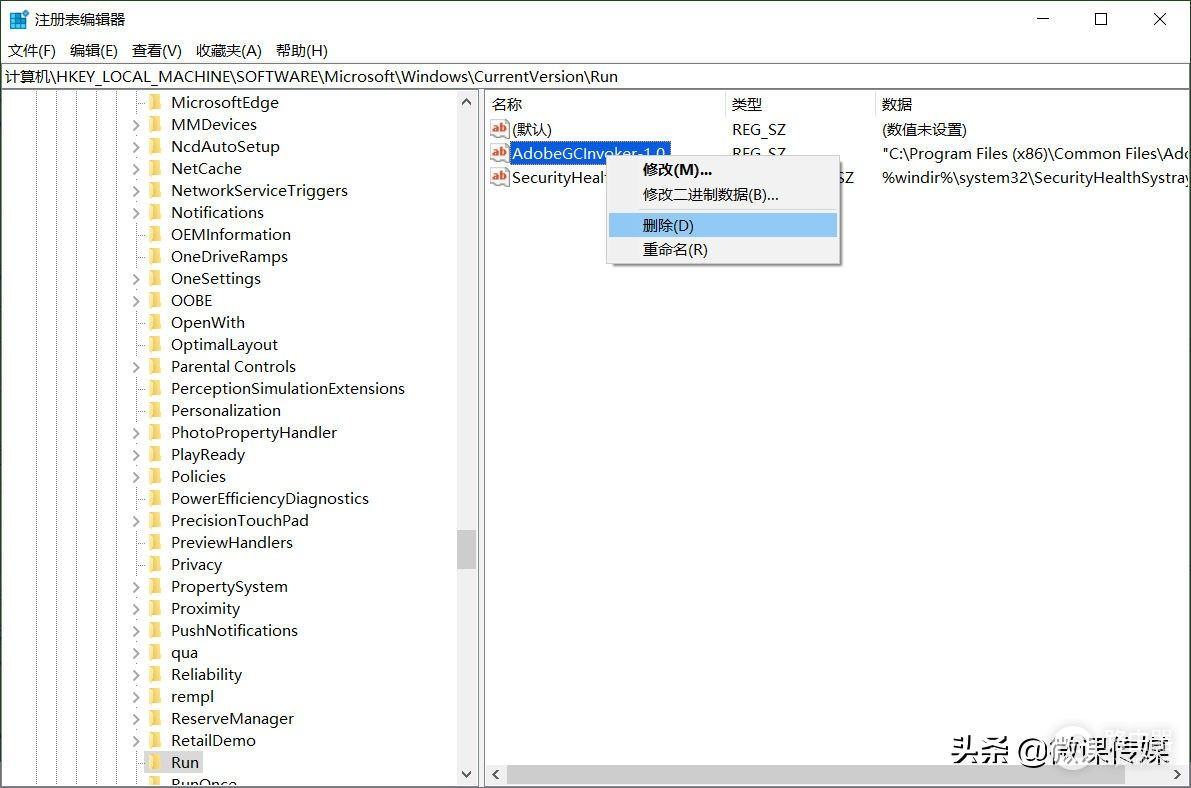Viewport: 1191px width, 788px height.
Task: Expand the Notifications key arrow
Action: click(136, 213)
